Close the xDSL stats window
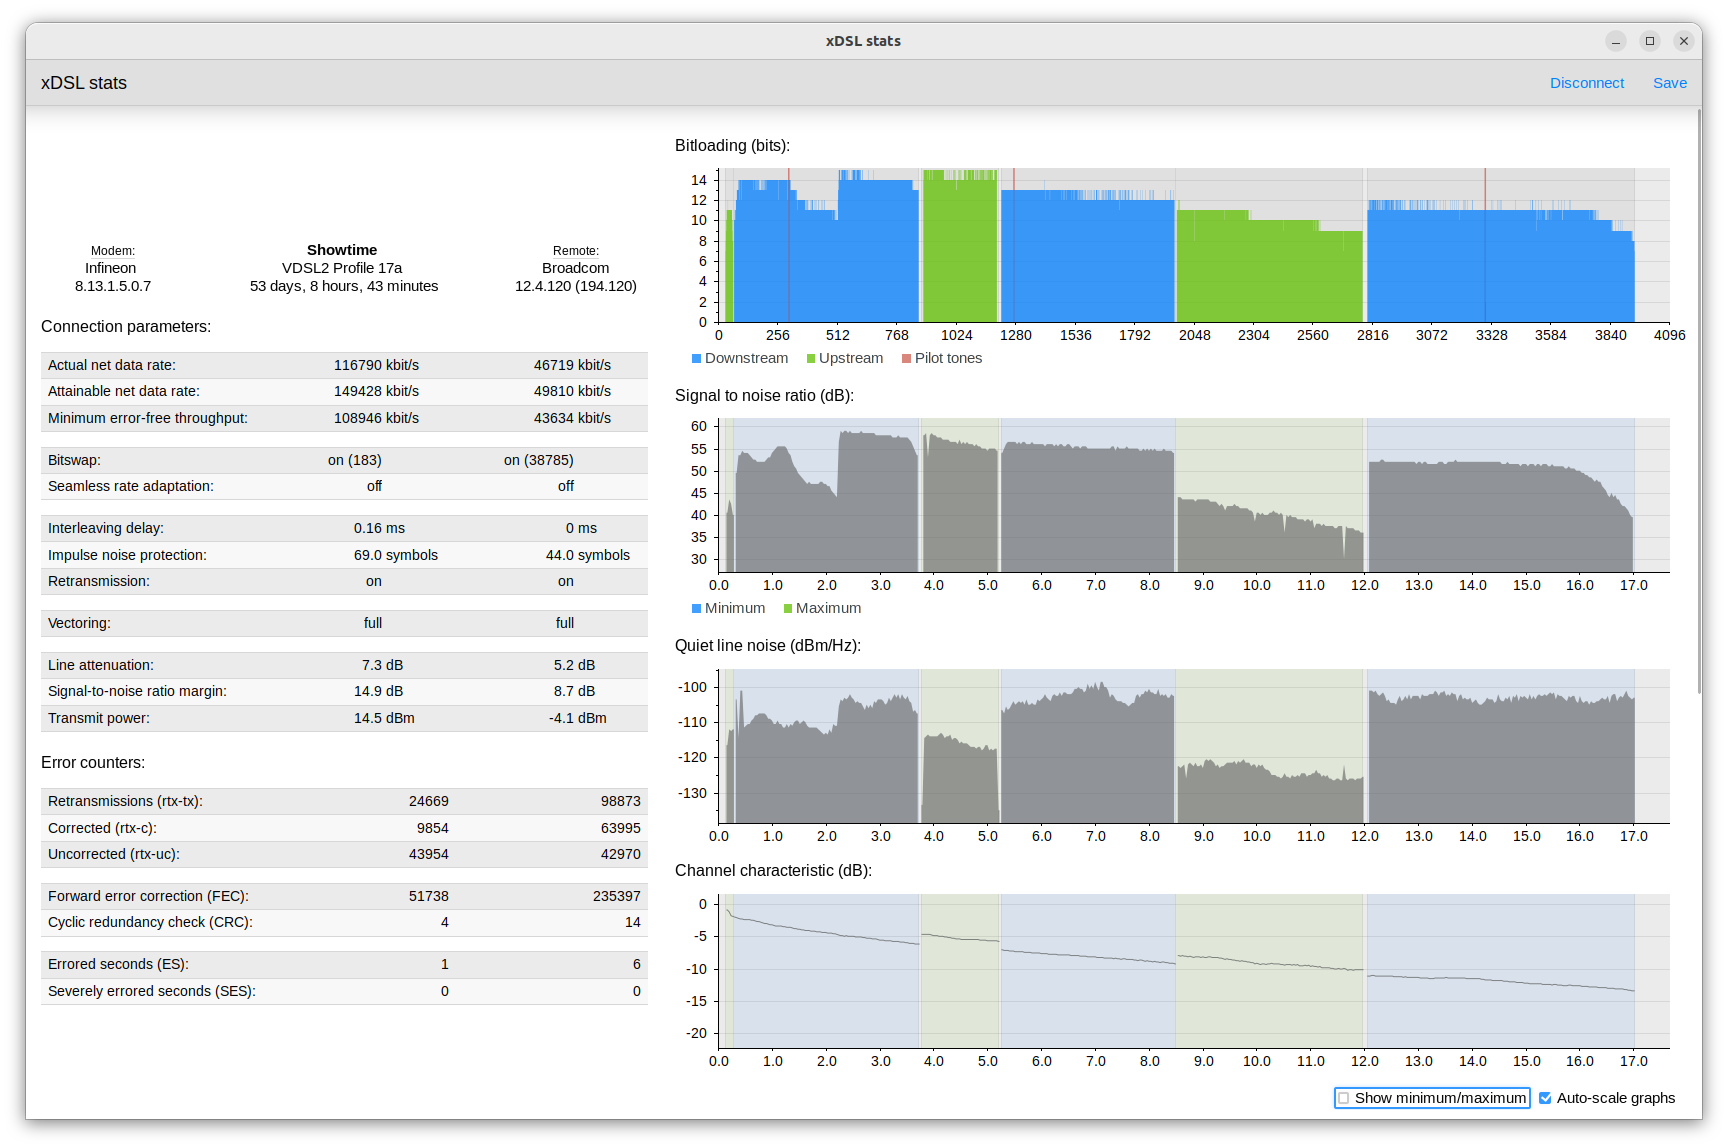The image size is (1728, 1148). [x=1684, y=41]
